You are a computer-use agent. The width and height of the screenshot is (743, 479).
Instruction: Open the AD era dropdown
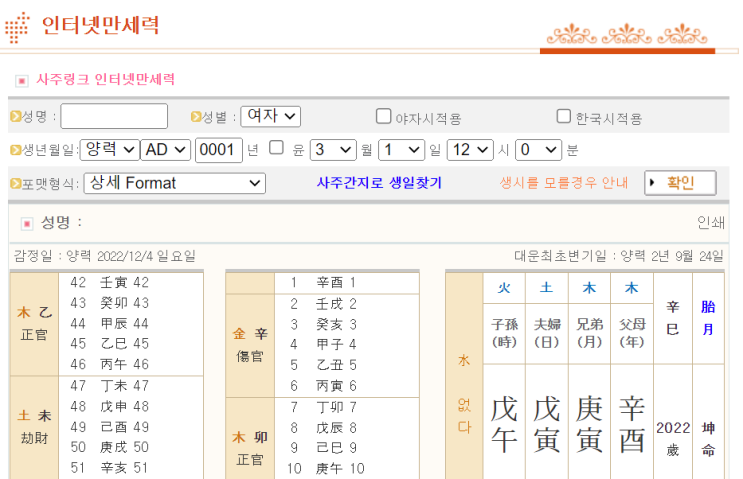(165, 150)
